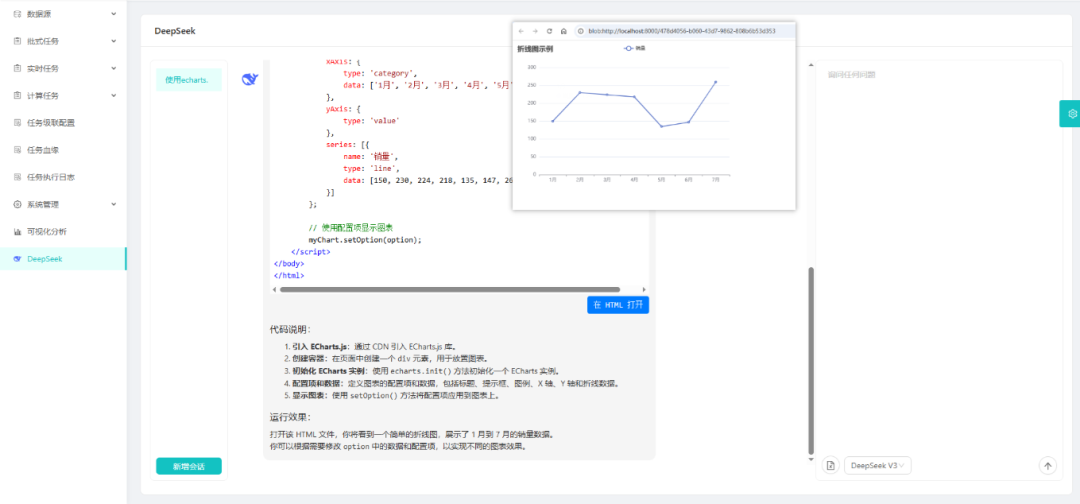Click the 计算任务 clipboard icon
Image resolution: width=1080 pixels, height=504 pixels.
point(18,96)
